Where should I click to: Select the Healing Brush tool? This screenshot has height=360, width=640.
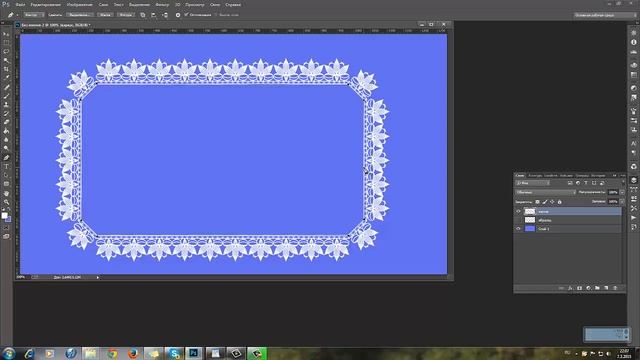6,87
